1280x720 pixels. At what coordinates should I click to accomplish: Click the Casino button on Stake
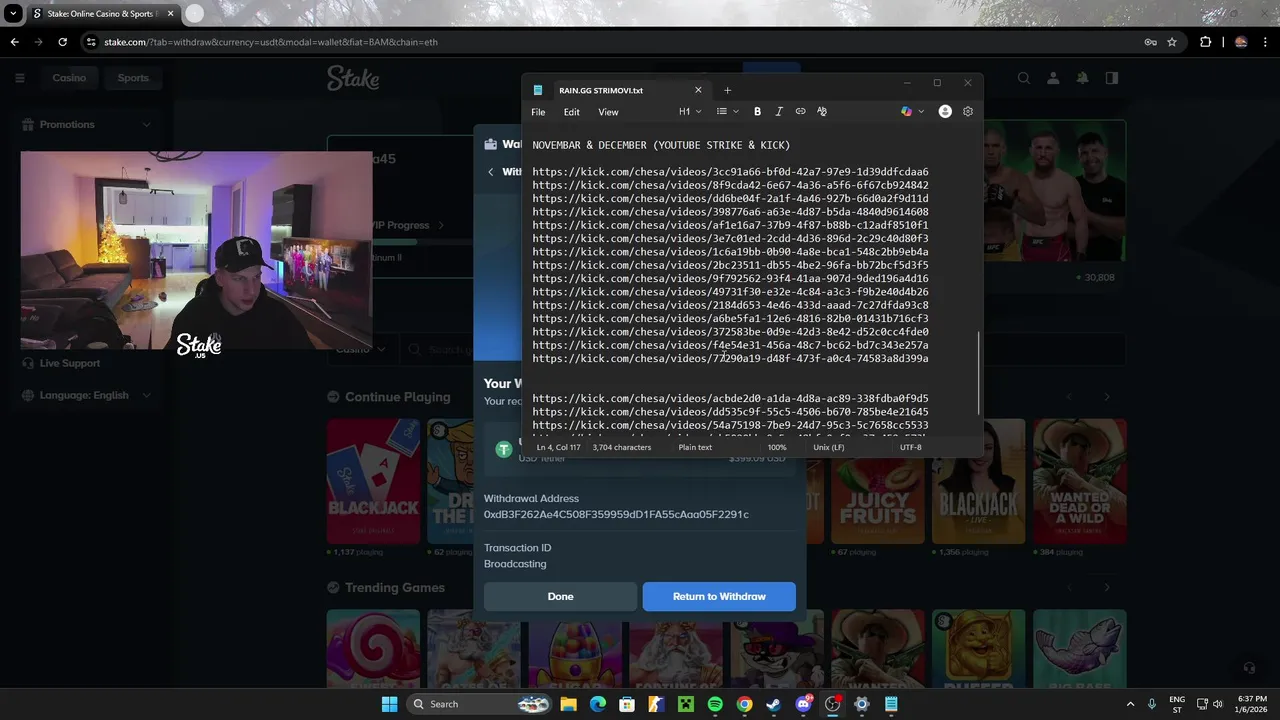coord(69,78)
